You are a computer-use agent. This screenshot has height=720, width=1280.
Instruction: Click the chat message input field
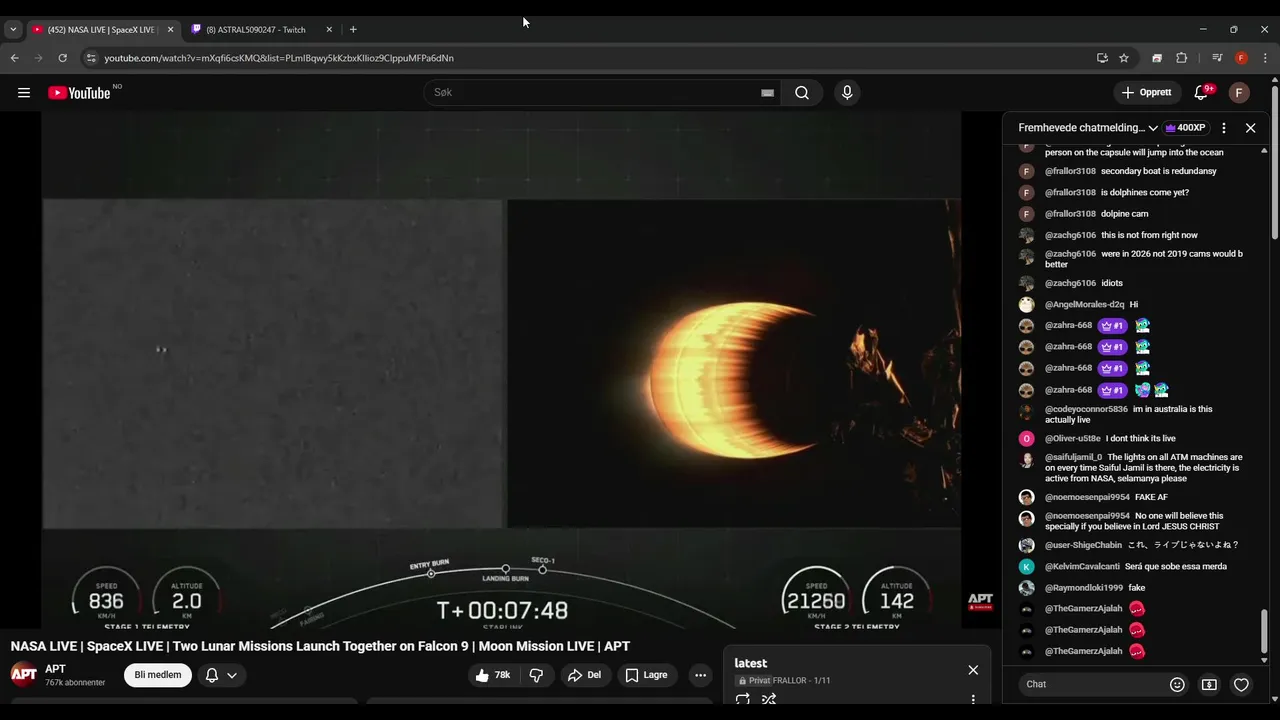[1090, 685]
